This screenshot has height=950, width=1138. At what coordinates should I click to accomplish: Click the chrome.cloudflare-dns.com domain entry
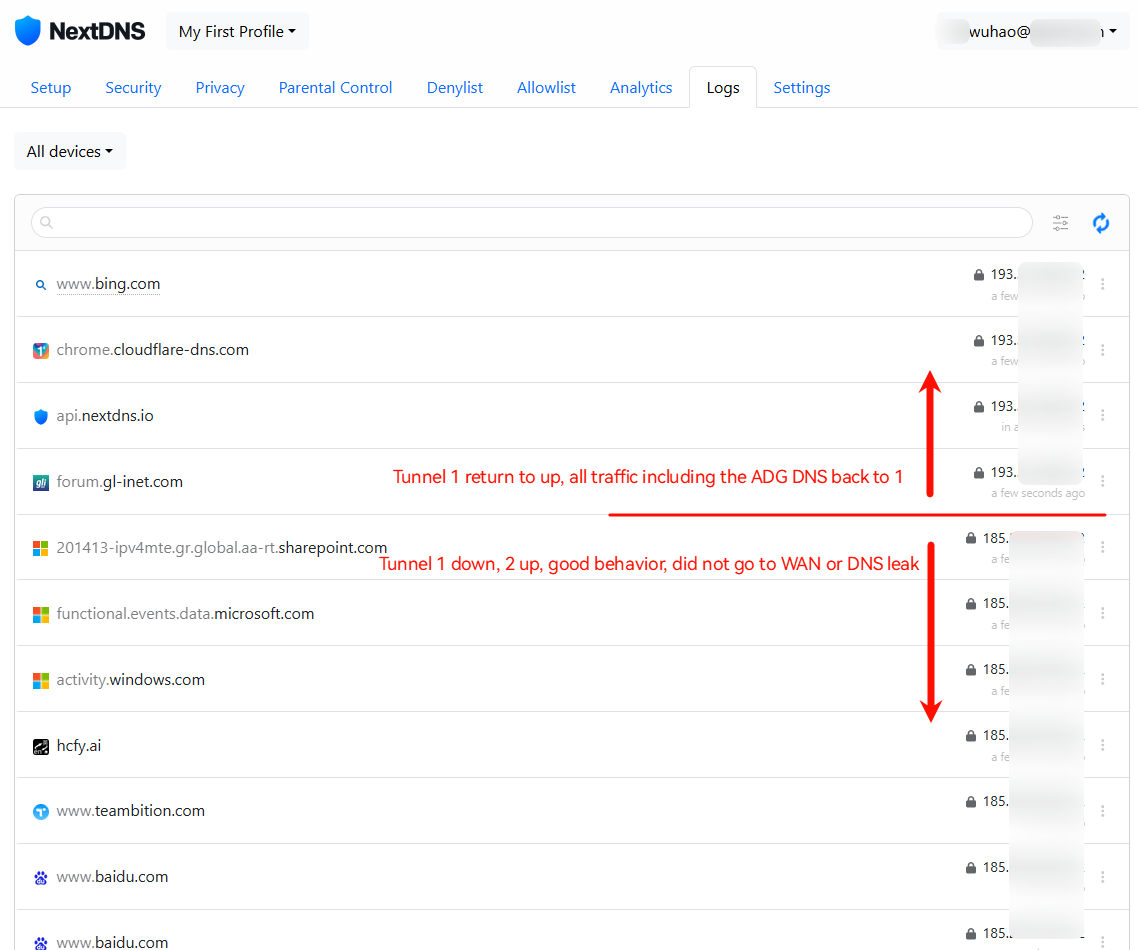point(152,350)
